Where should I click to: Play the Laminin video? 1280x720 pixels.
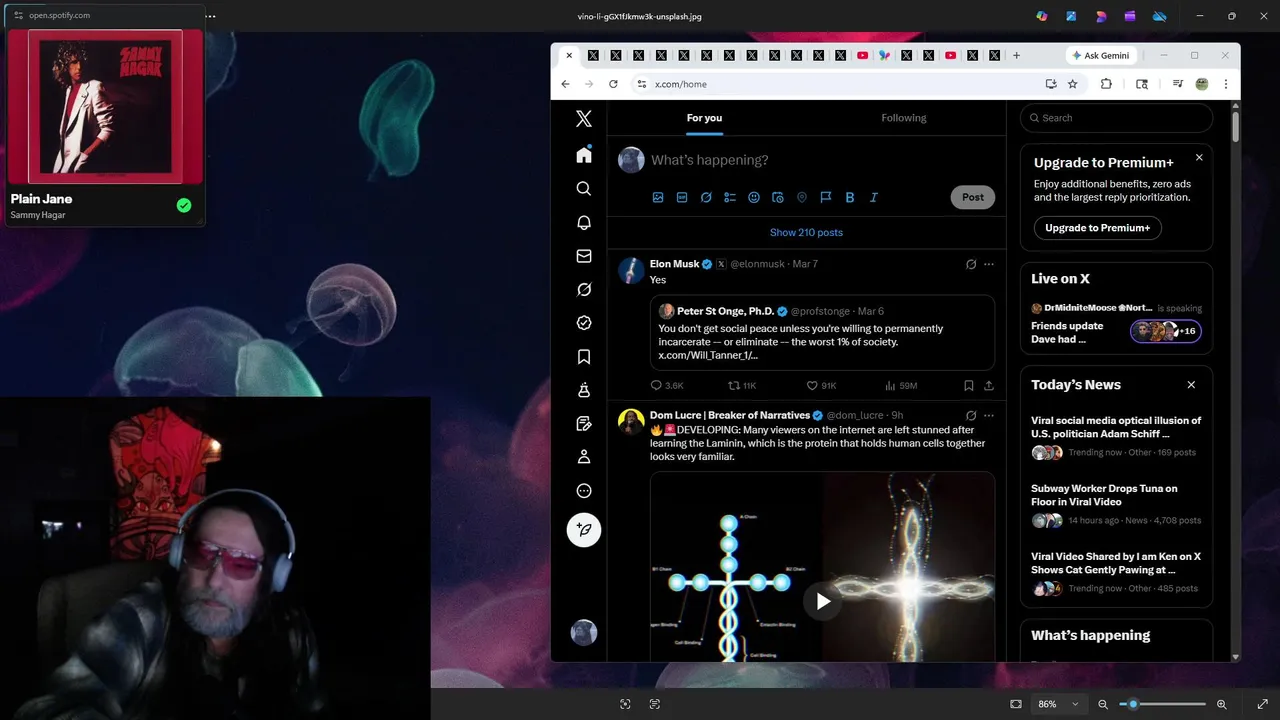[x=822, y=601]
